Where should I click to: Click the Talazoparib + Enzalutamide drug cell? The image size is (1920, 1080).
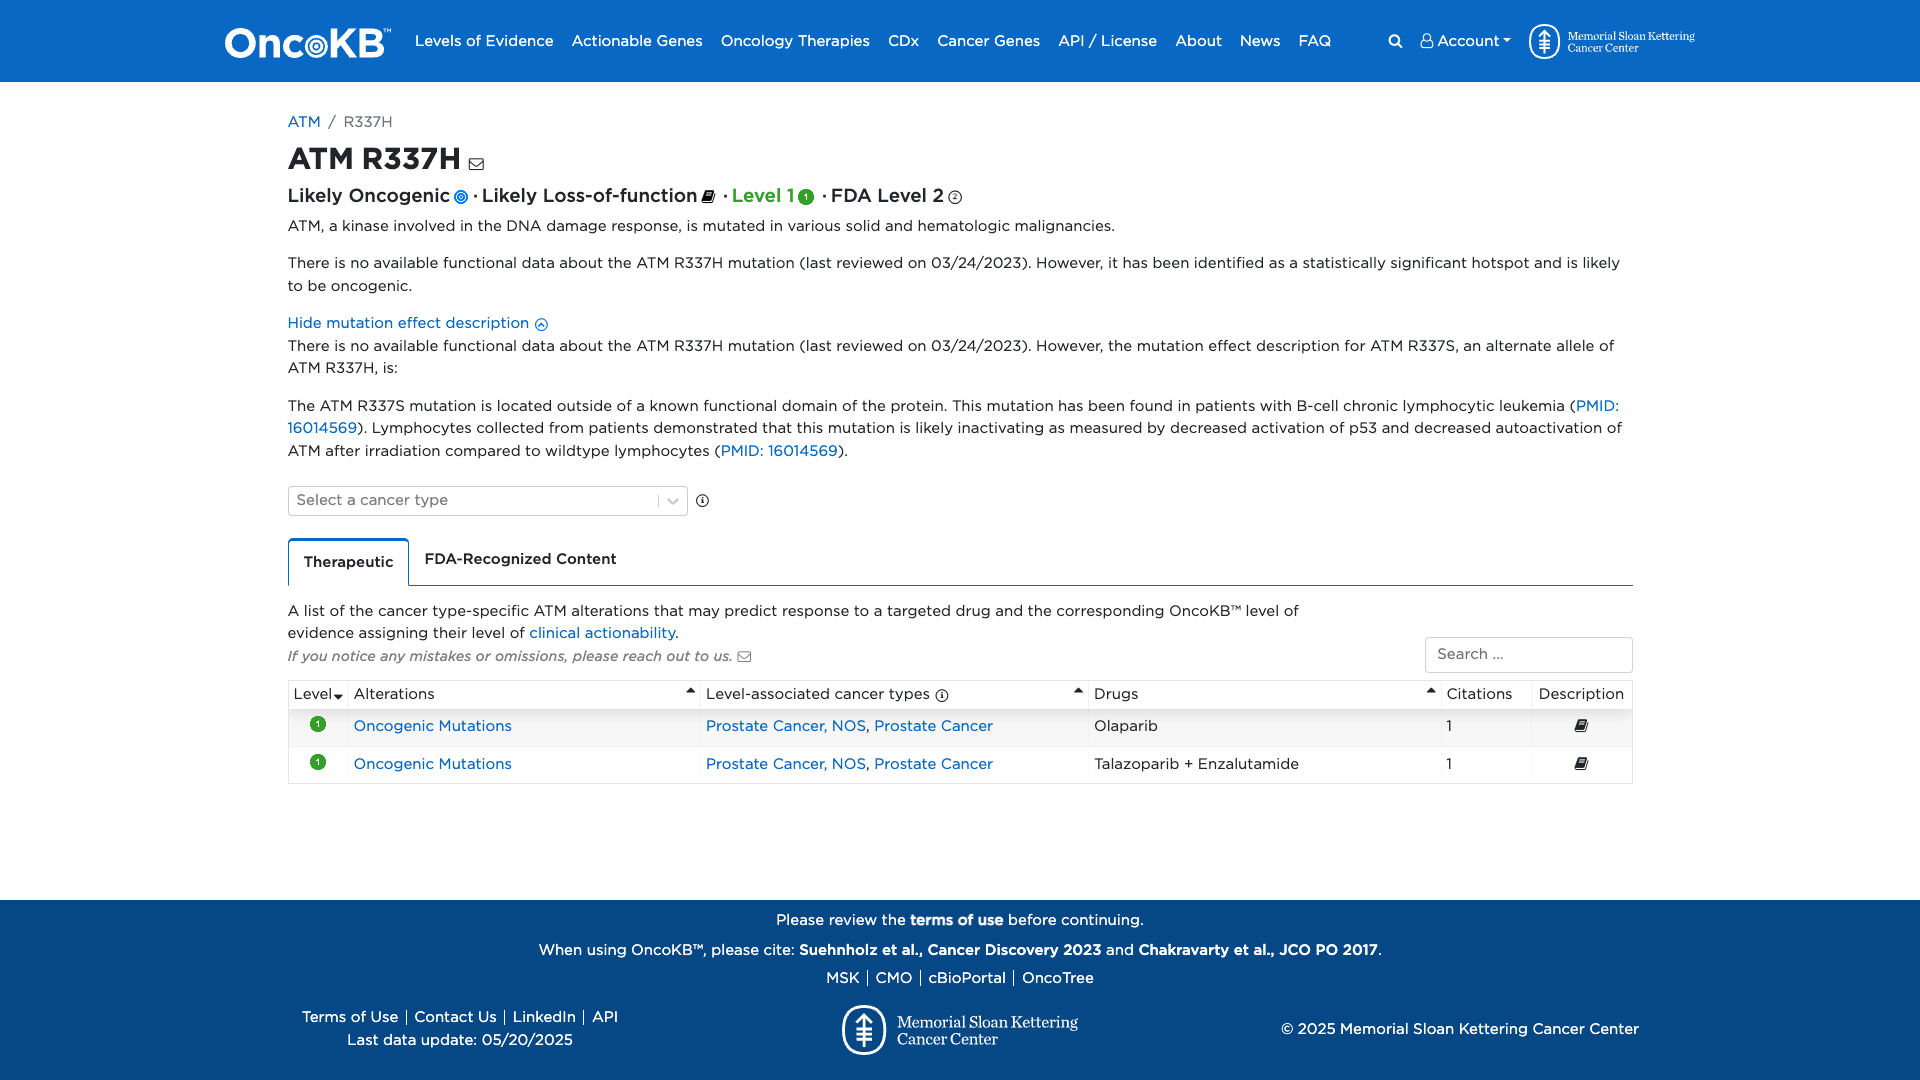point(1264,764)
